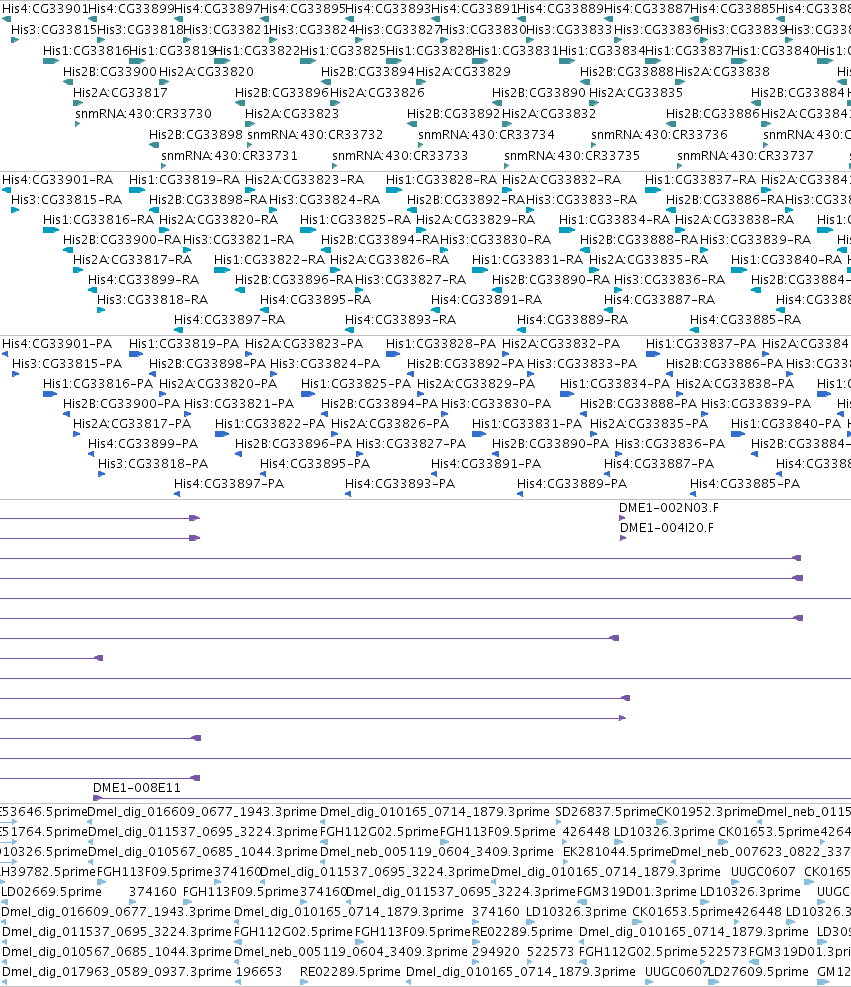Click the blue glyph under His1:CG33819-PA
851x987 pixels.
click(136, 354)
